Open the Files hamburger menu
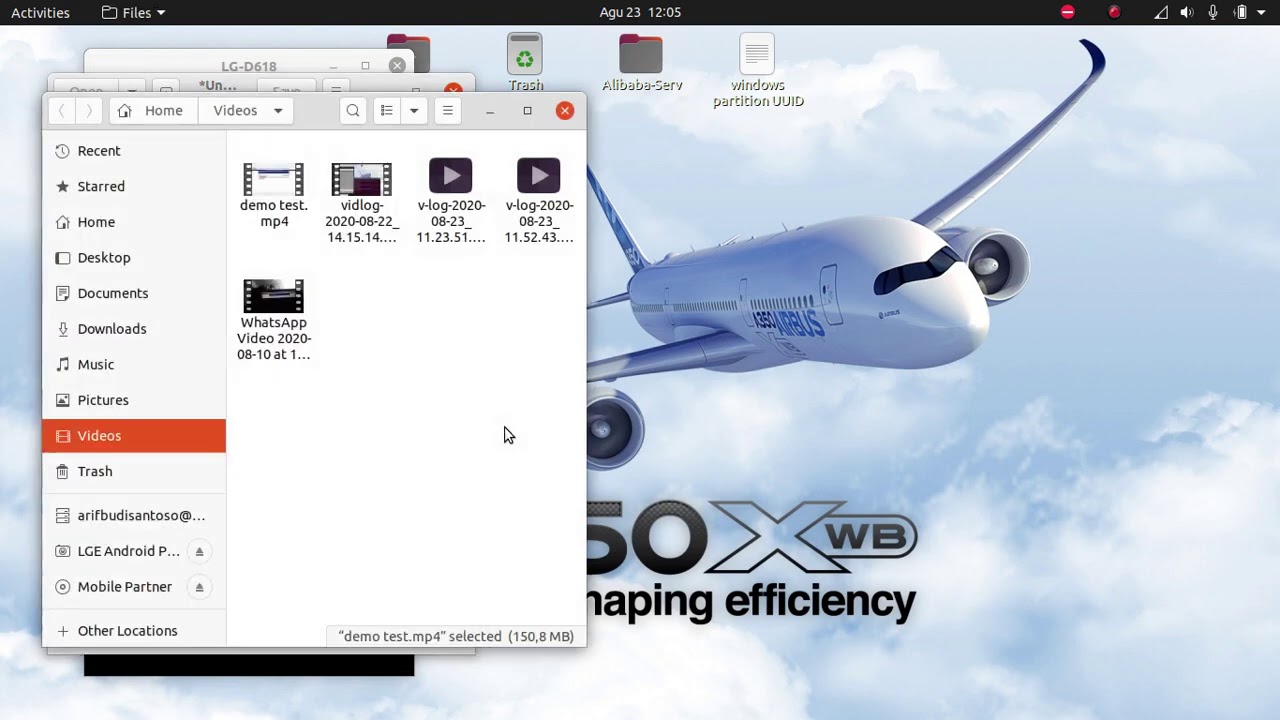Screen dimensions: 1280x720 448,111
